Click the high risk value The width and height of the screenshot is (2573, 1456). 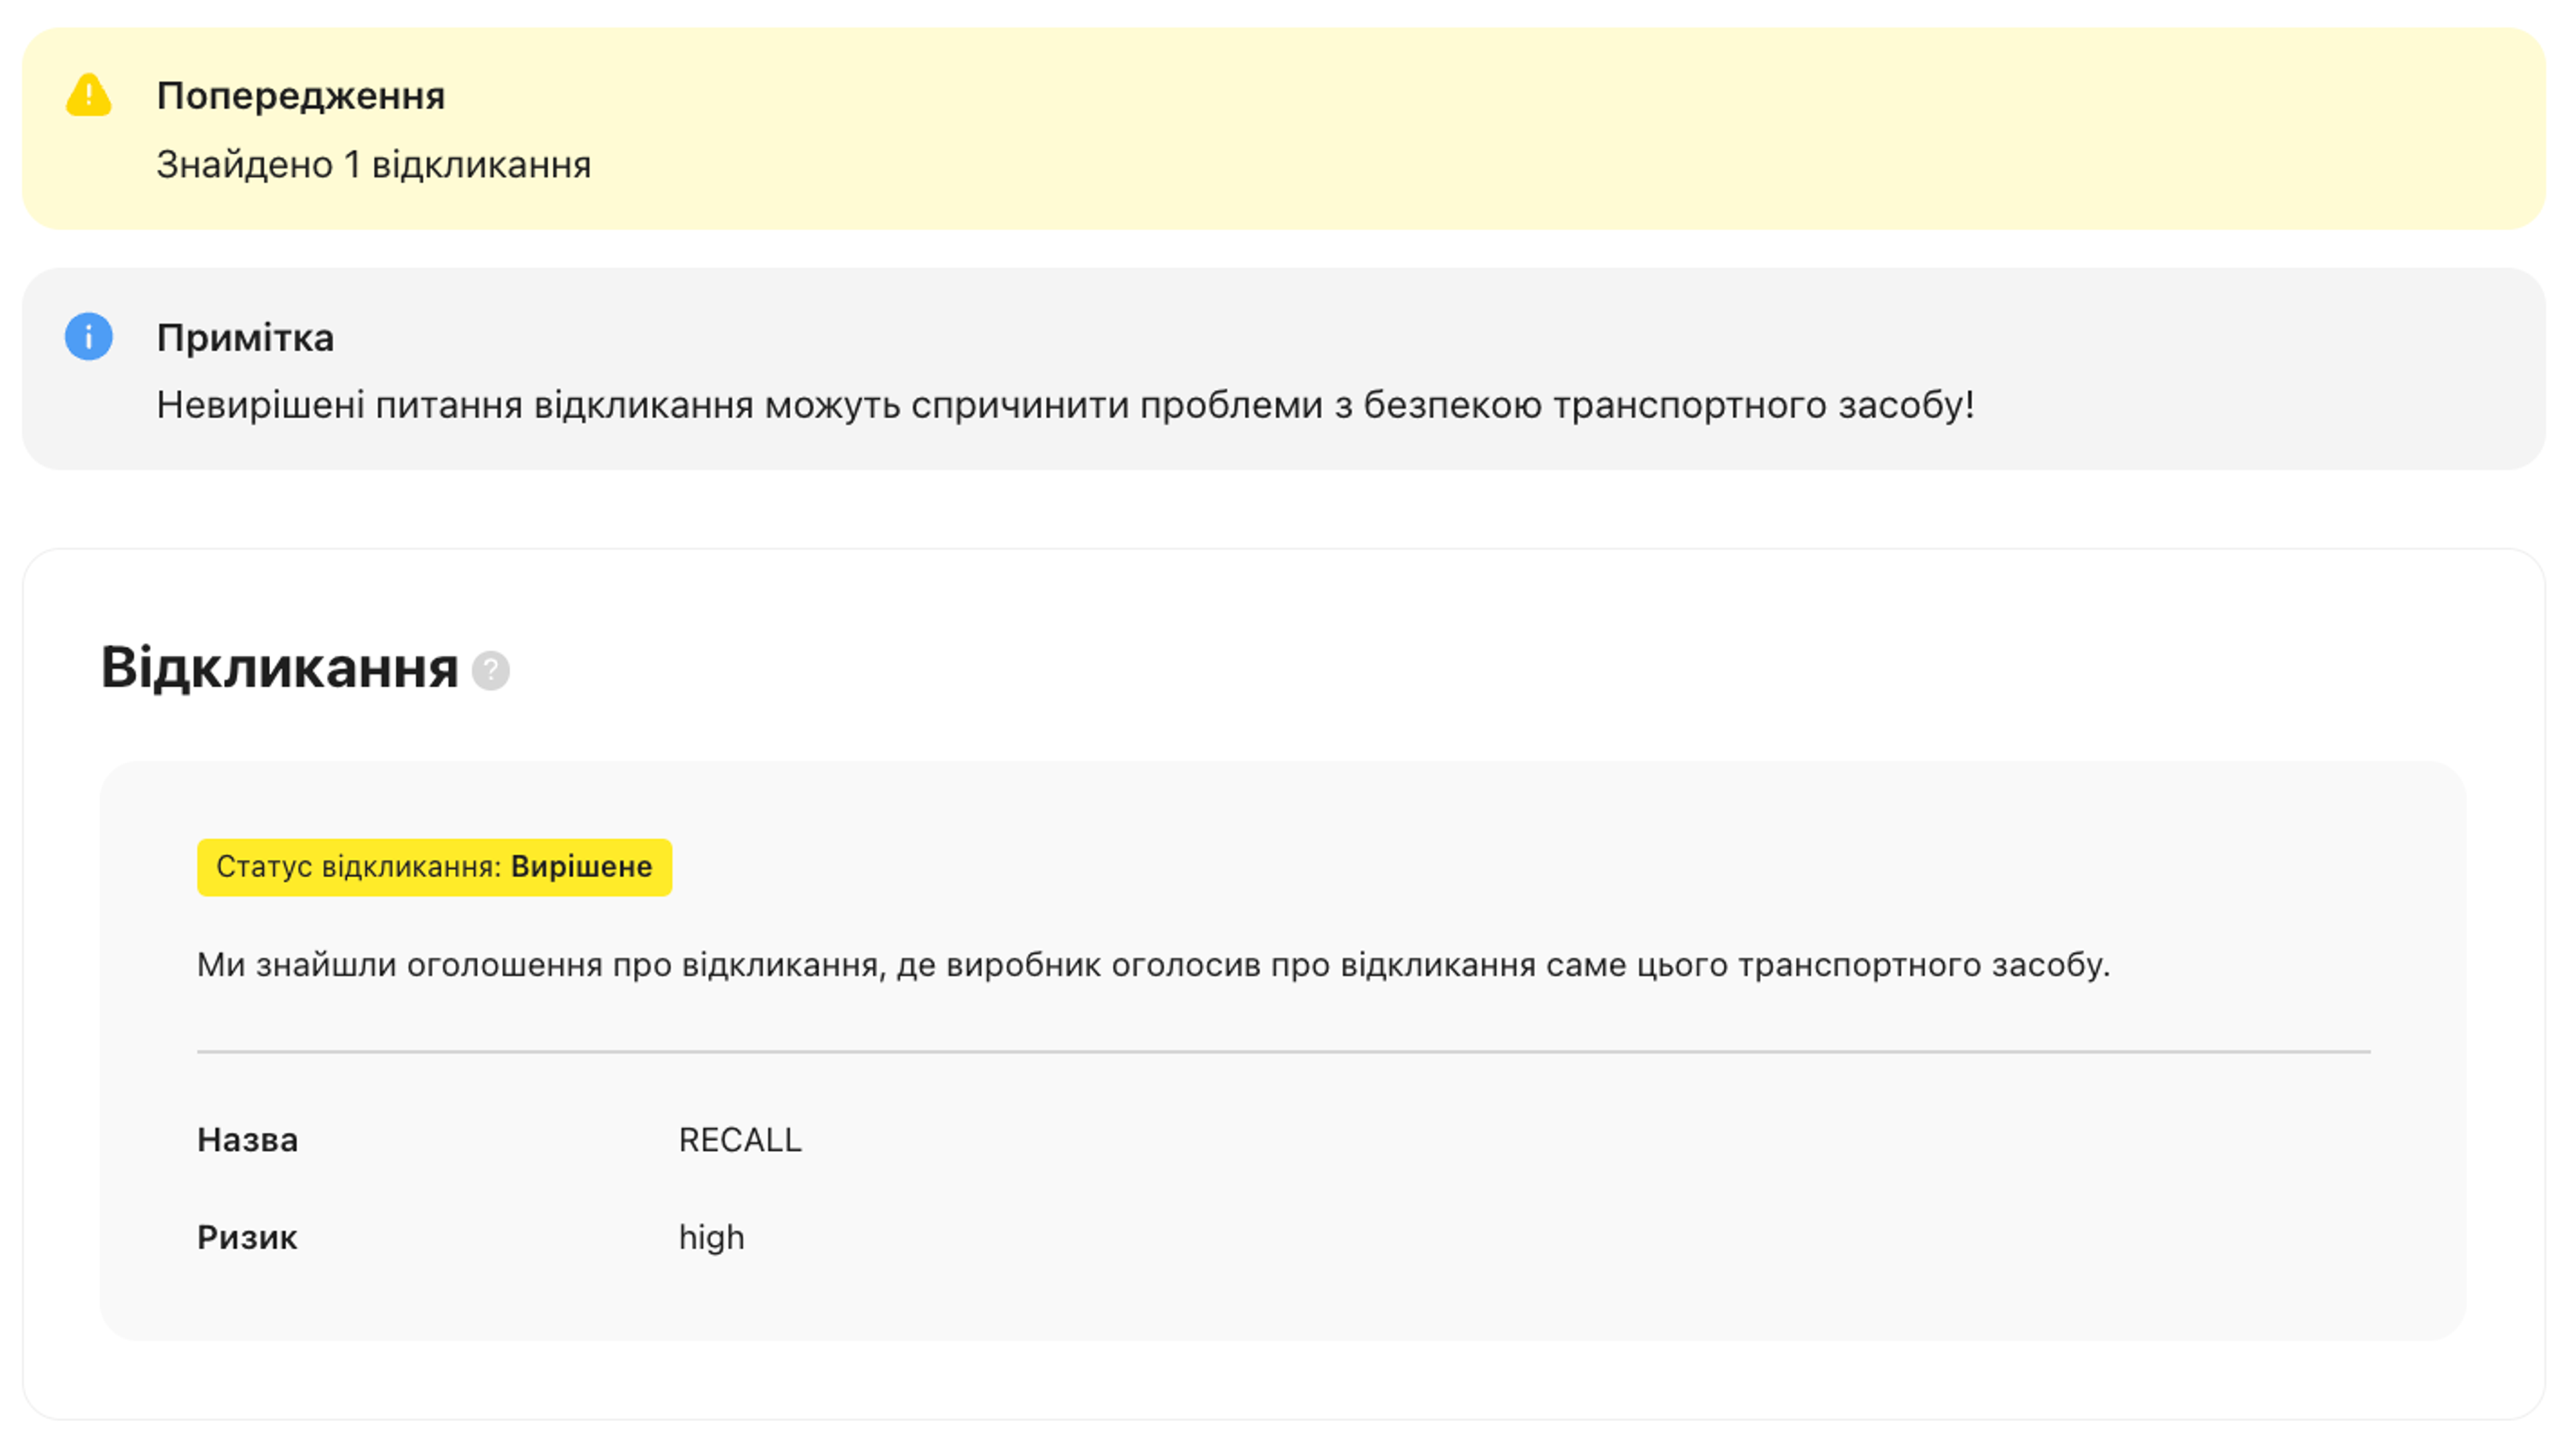[712, 1237]
